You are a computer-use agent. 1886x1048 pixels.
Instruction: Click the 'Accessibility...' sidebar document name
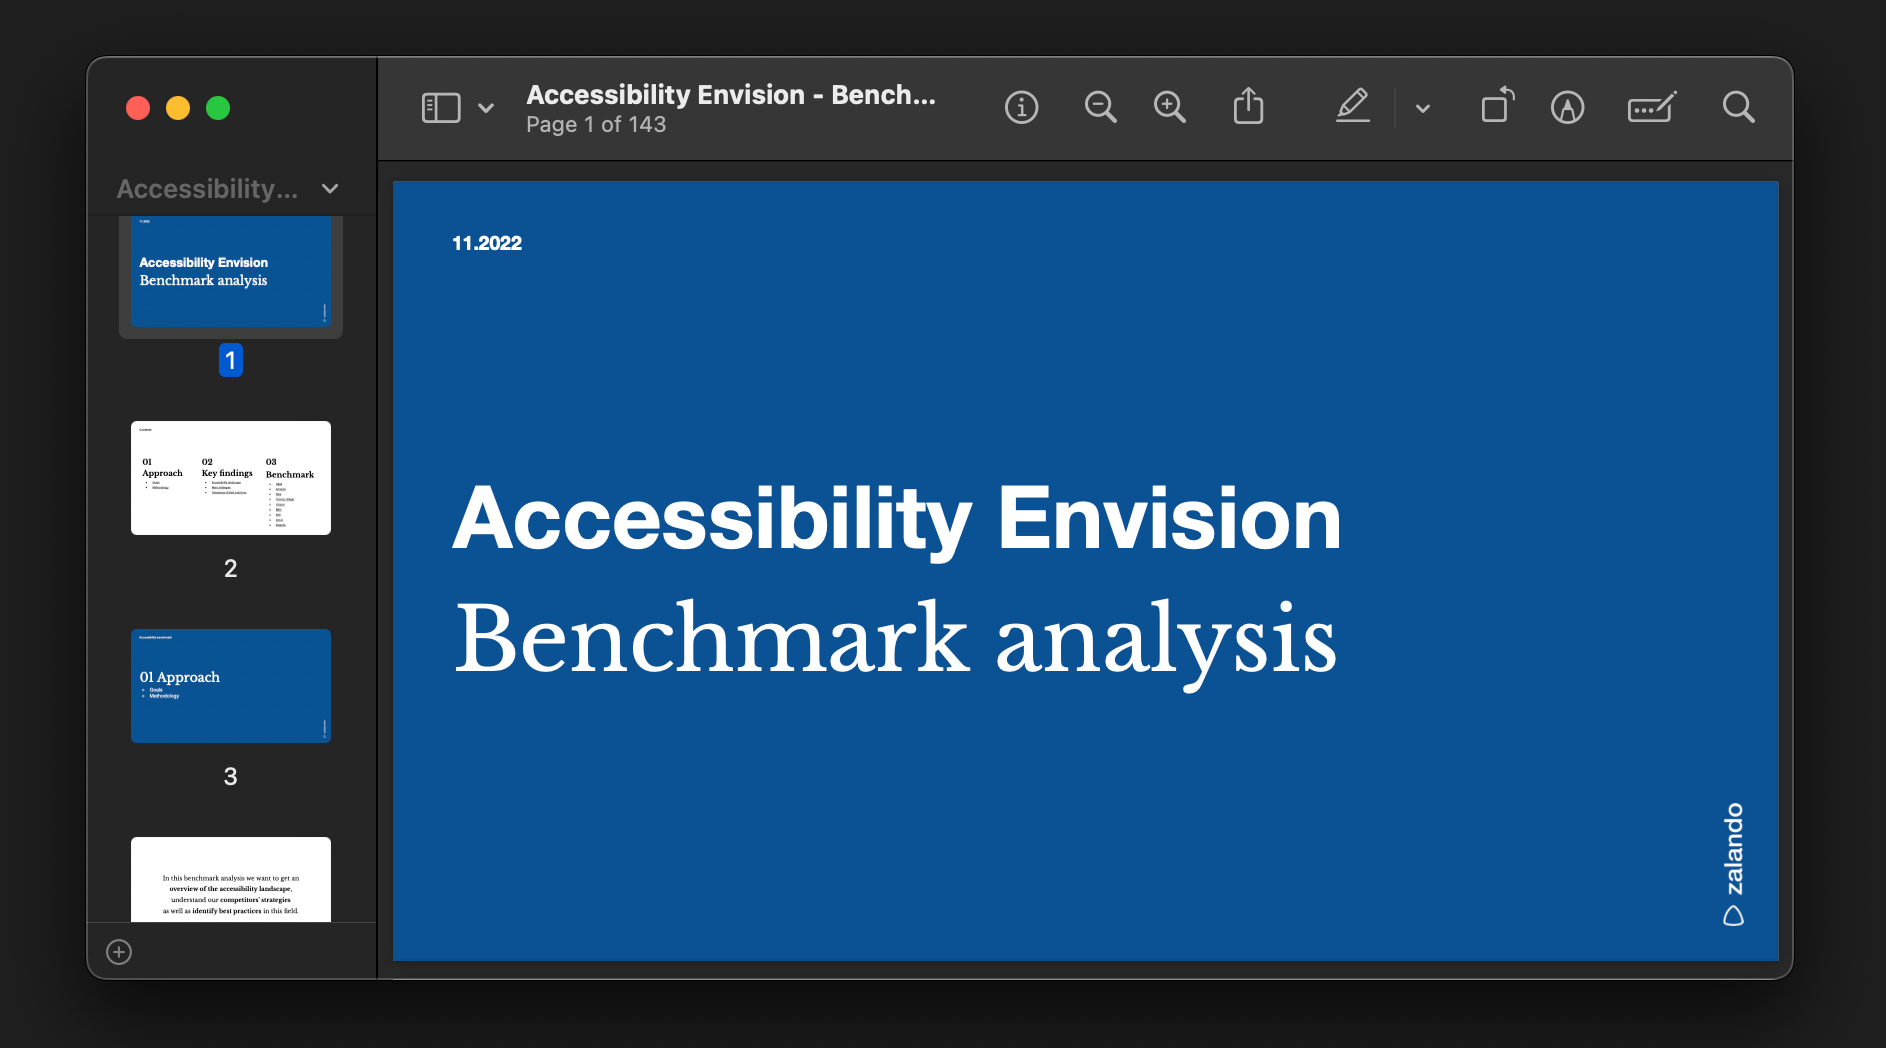(208, 189)
